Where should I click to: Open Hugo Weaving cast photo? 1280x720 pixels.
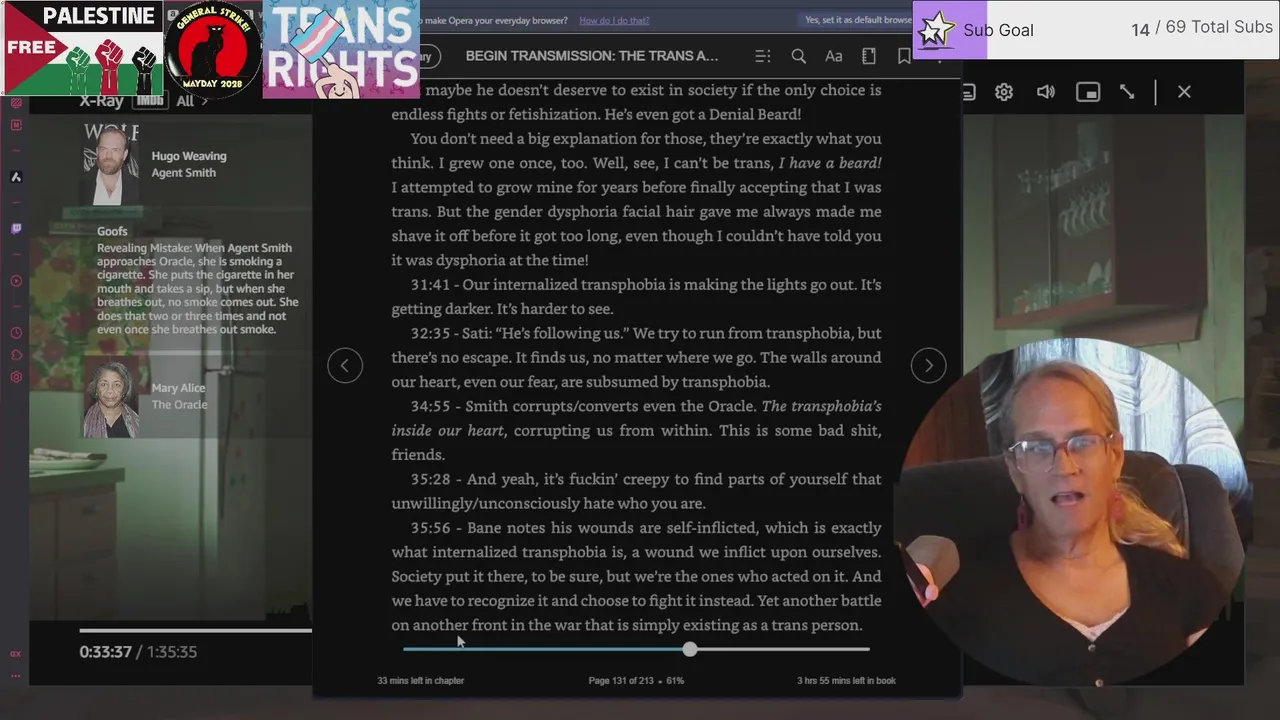tap(111, 164)
